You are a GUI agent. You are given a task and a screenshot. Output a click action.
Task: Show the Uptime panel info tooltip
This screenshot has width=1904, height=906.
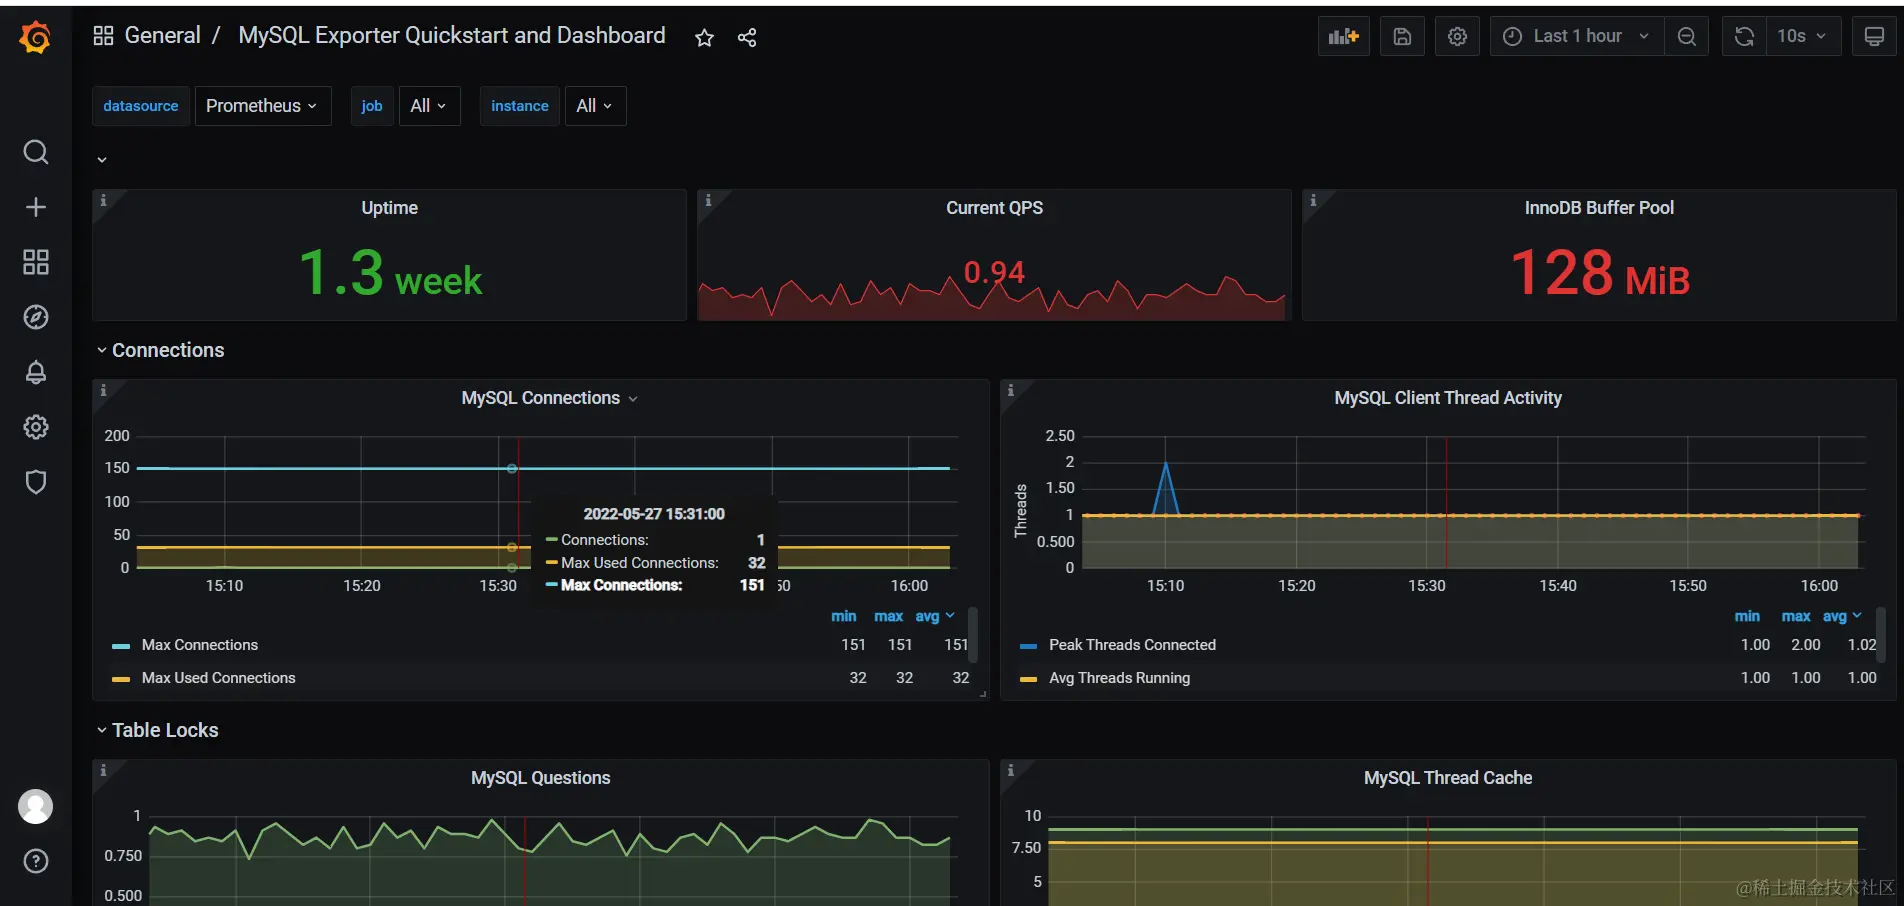coord(103,200)
